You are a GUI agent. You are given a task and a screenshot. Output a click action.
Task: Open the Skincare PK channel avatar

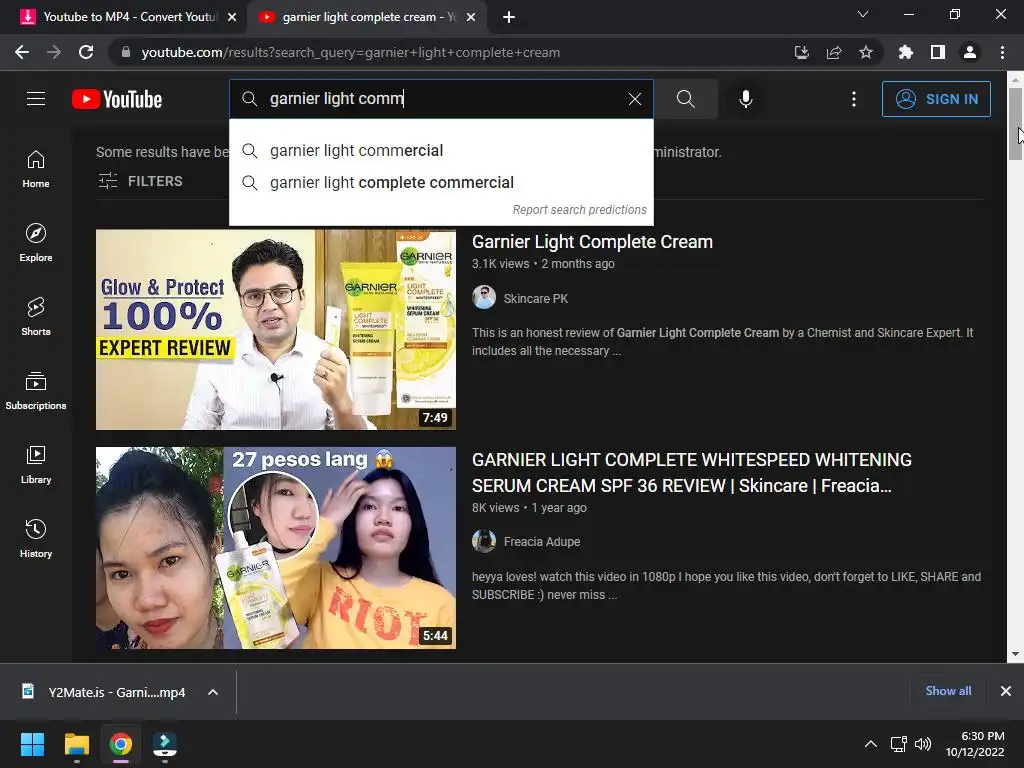coord(484,298)
